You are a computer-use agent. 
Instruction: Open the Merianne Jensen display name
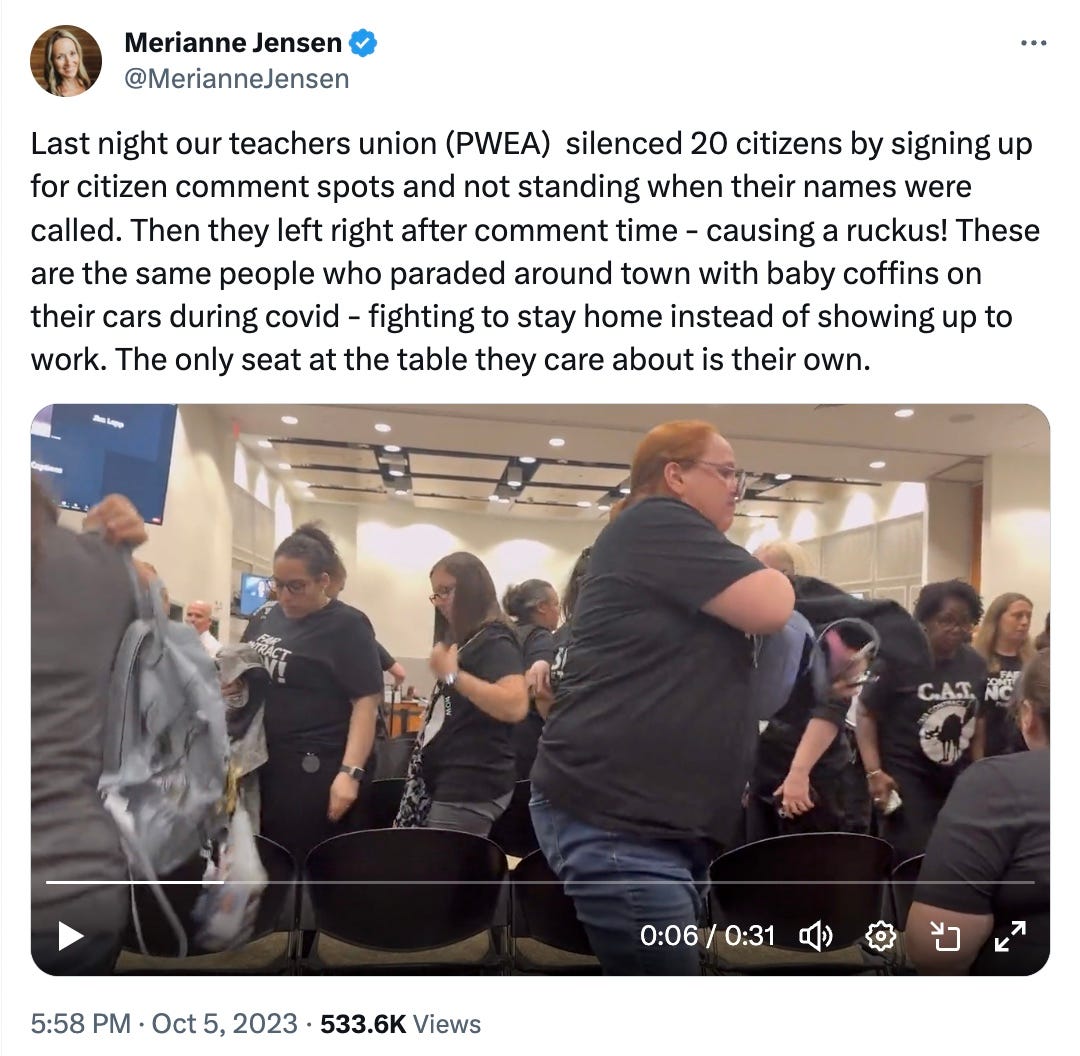[233, 43]
